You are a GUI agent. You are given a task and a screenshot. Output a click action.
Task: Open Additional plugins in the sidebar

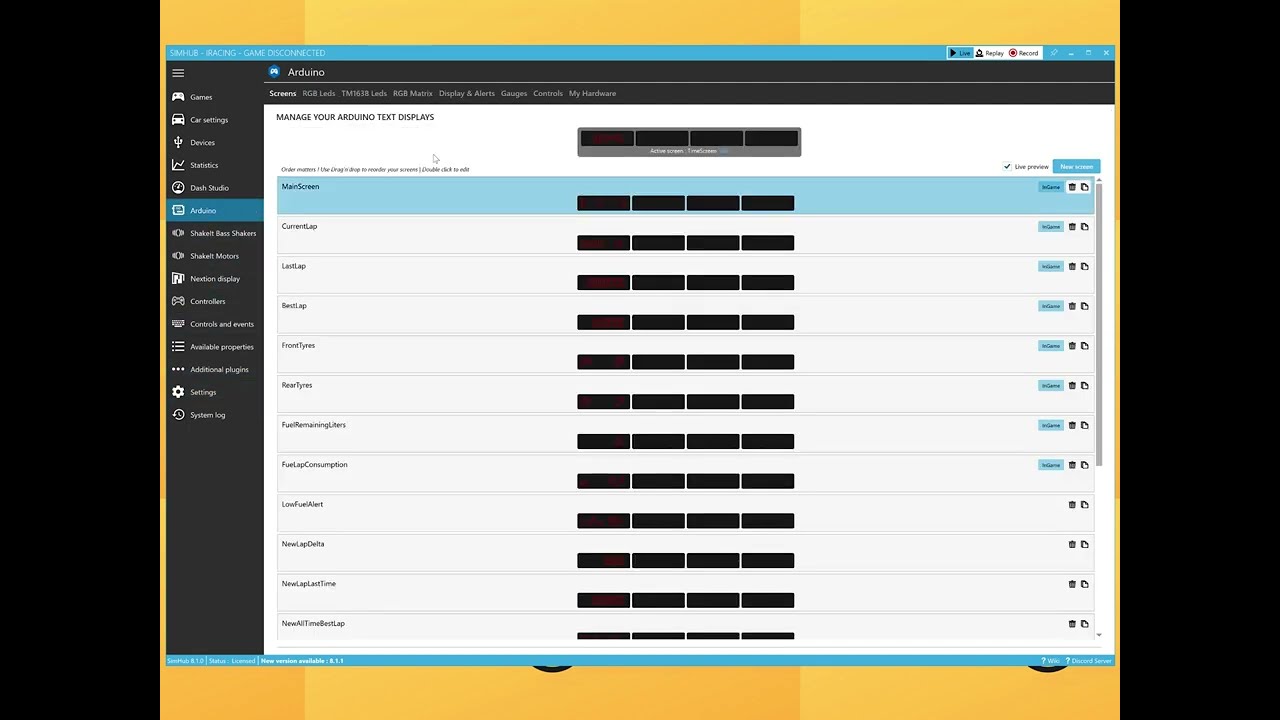pos(215,370)
